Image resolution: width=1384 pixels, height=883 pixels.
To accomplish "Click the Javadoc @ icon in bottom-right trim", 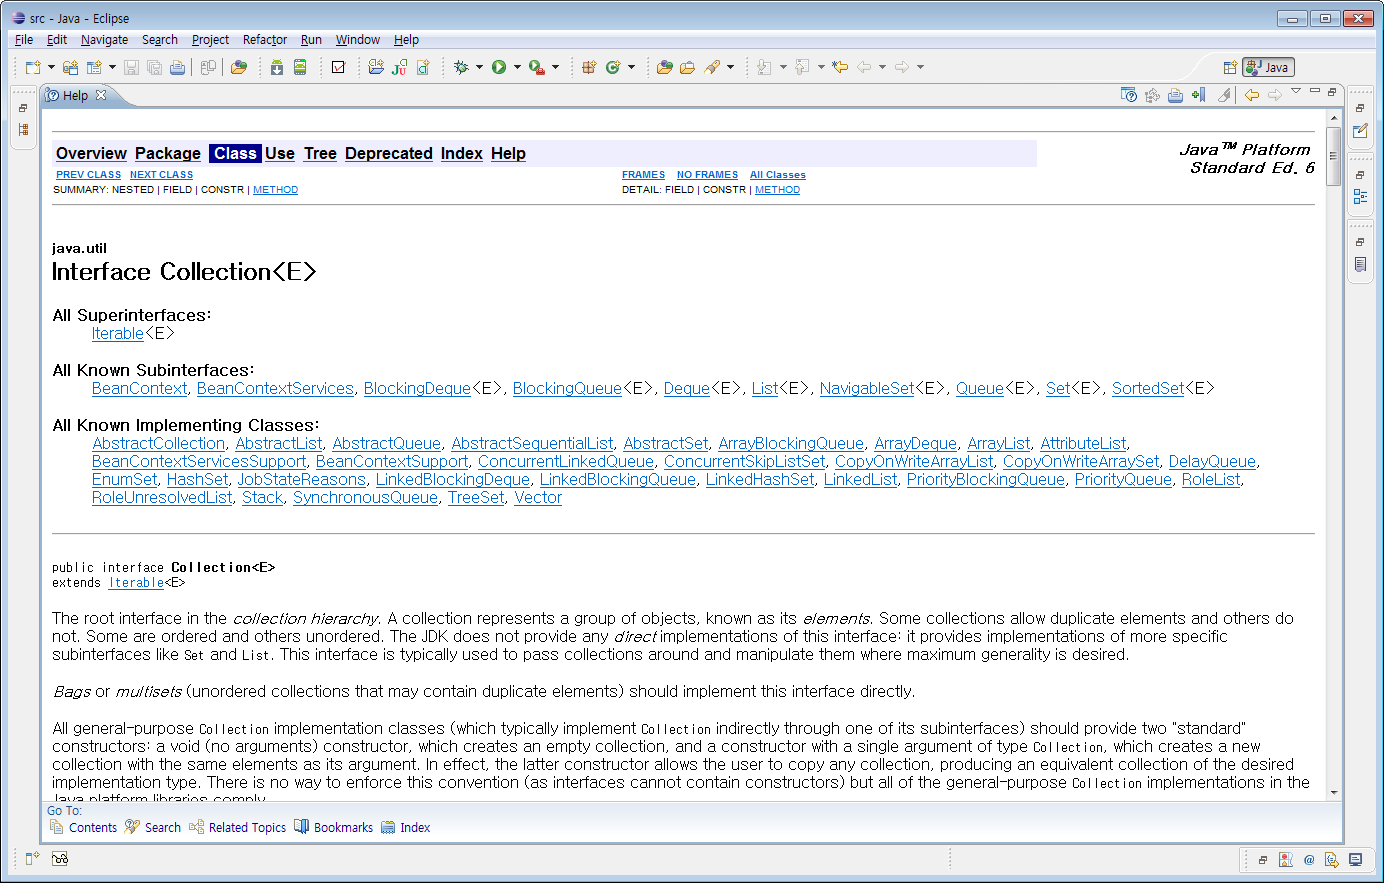I will point(1309,859).
